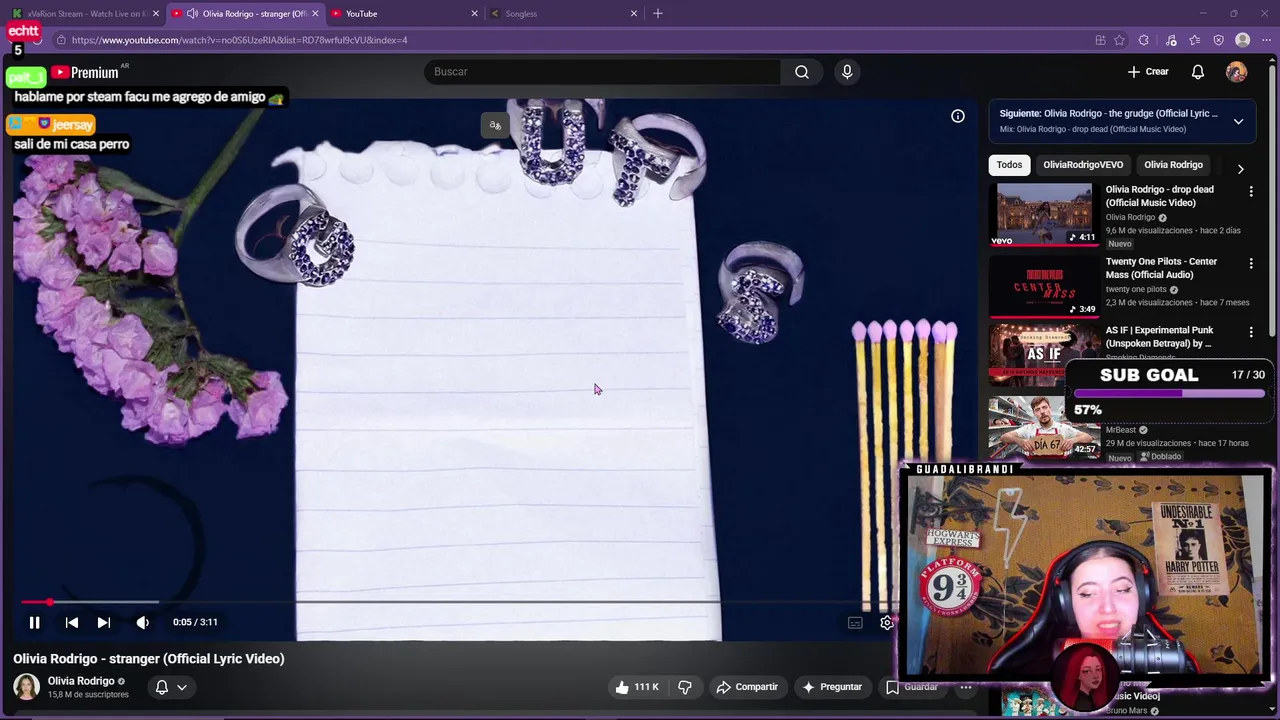
Task: Open drop dead music video thumbnail
Action: (1044, 214)
